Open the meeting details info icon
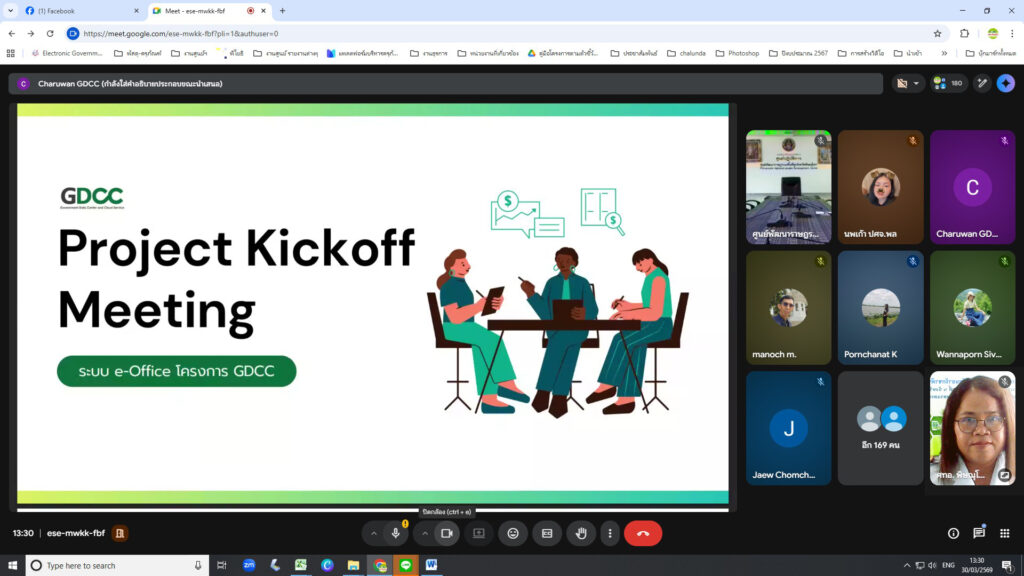 pyautogui.click(x=953, y=534)
